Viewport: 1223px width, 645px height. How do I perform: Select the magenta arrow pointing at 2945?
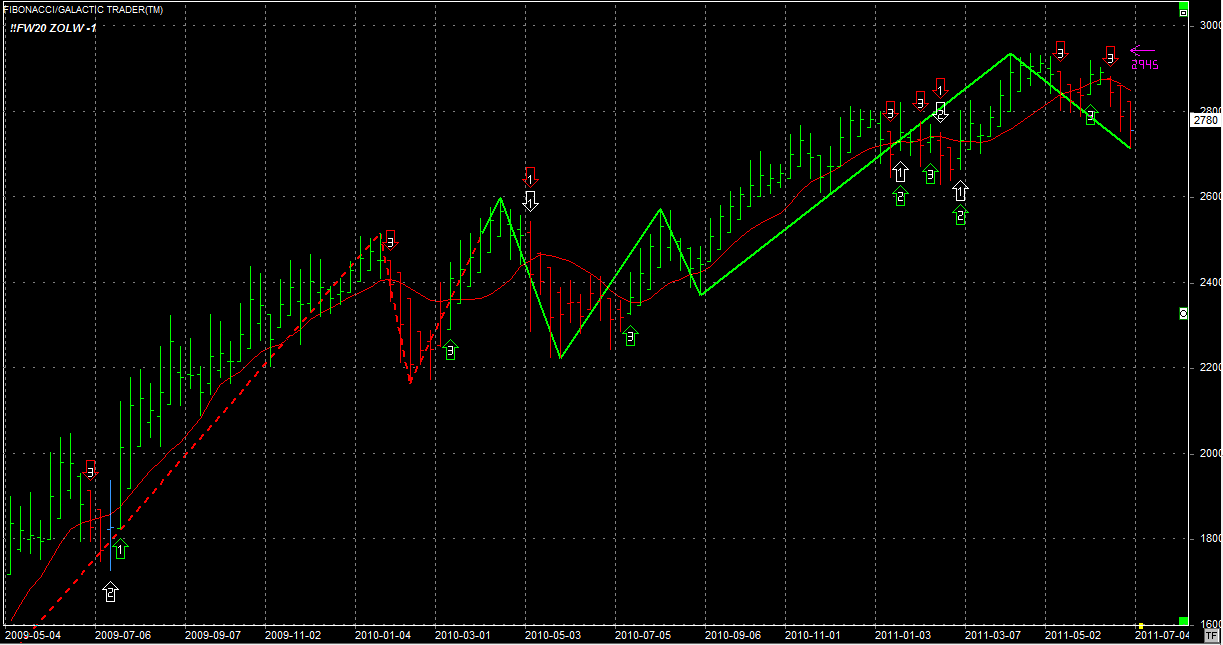1142,50
